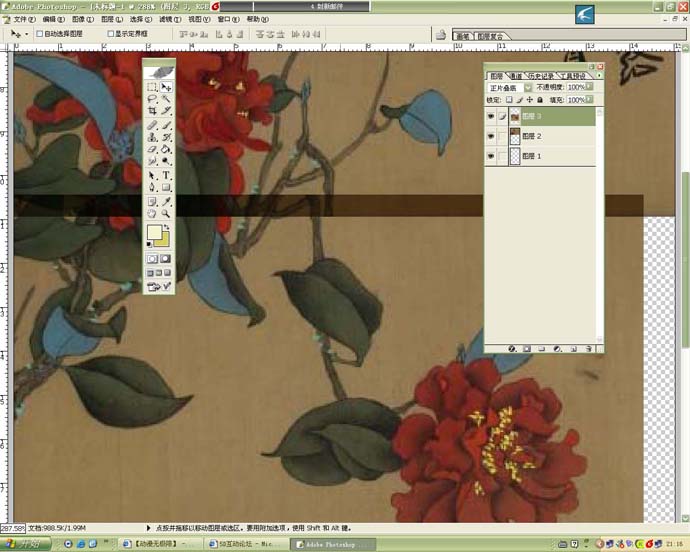
Task: Select the Magic Wand tool
Action: 166,99
